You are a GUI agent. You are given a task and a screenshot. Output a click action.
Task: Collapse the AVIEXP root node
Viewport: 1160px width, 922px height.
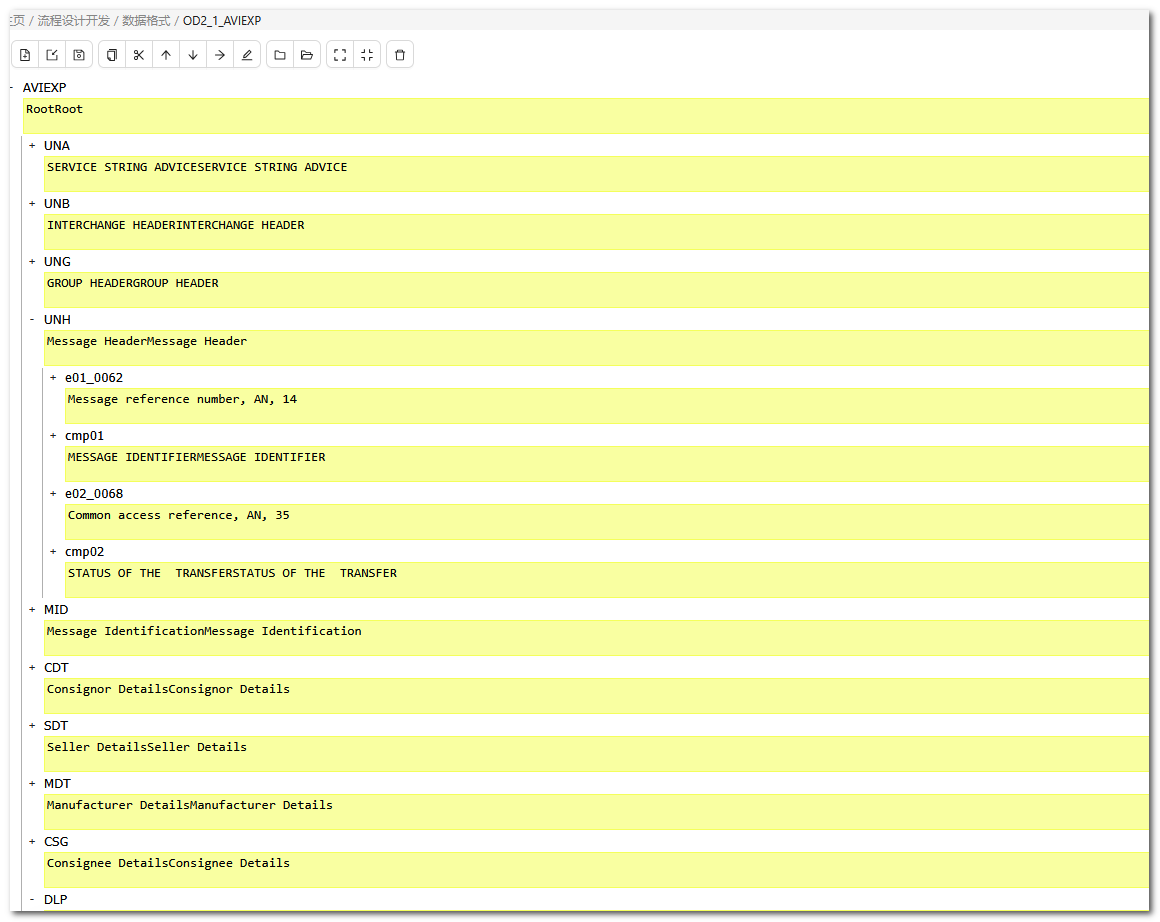coord(11,88)
